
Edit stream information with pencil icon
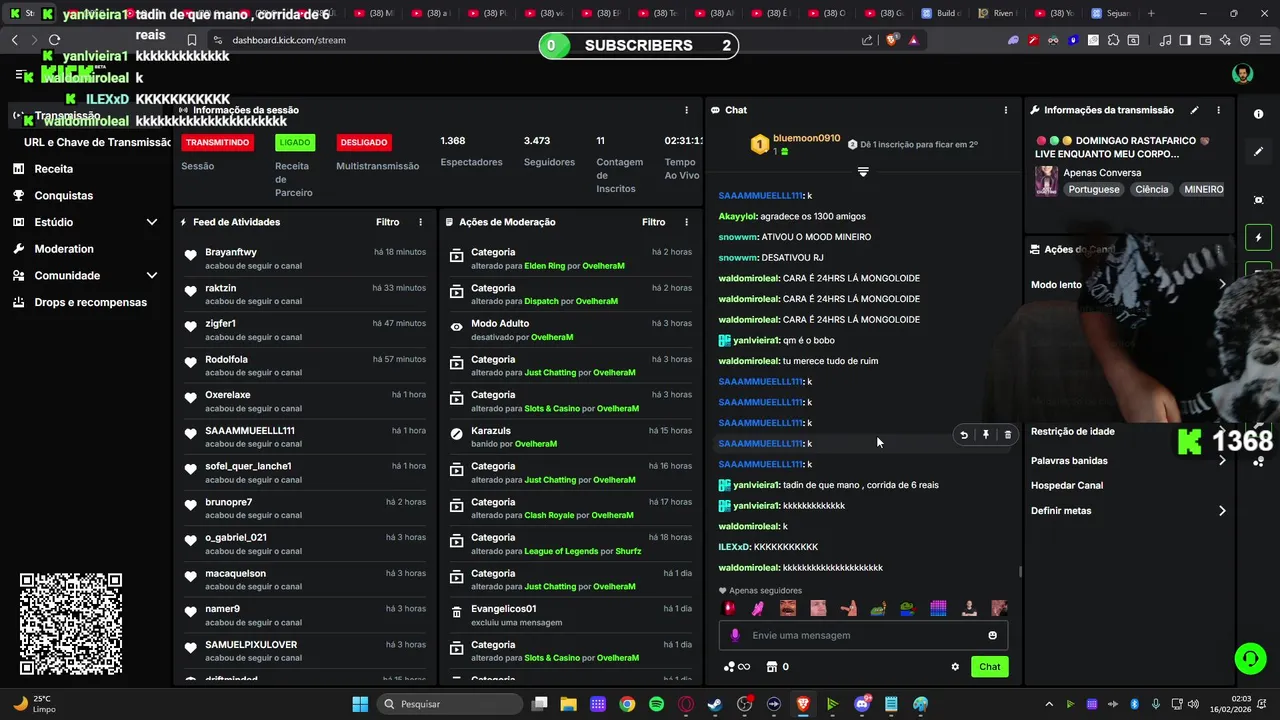(x=1194, y=110)
